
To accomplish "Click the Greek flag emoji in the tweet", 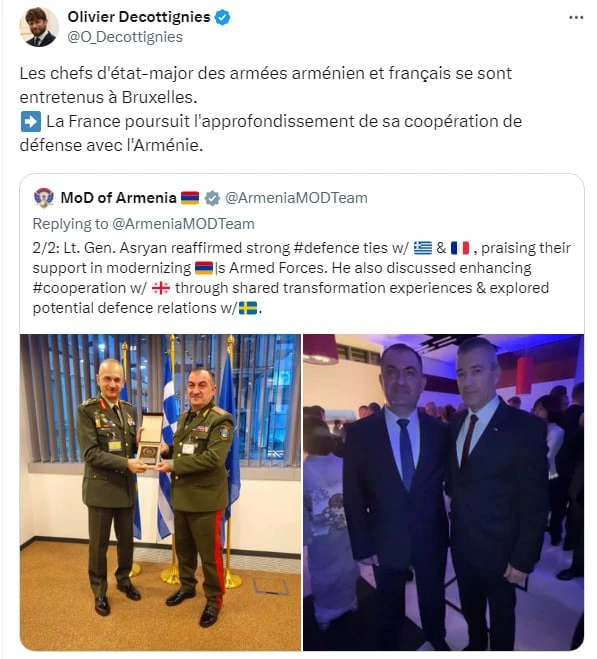I will click(x=423, y=248).
